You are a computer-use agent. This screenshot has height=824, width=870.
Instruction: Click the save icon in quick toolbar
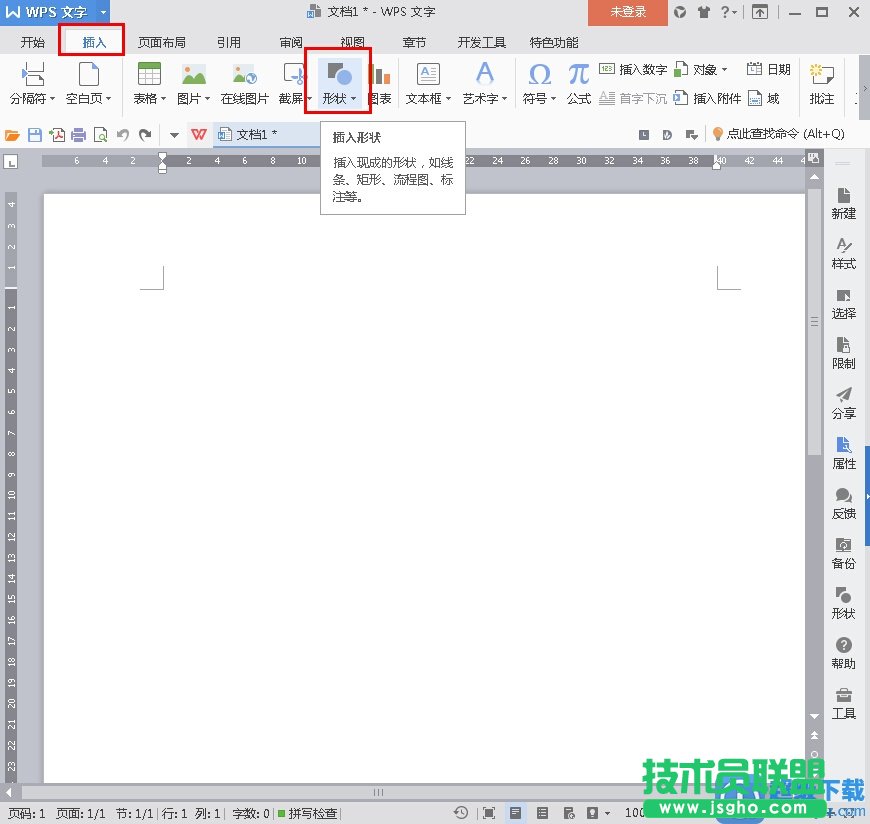[x=35, y=135]
